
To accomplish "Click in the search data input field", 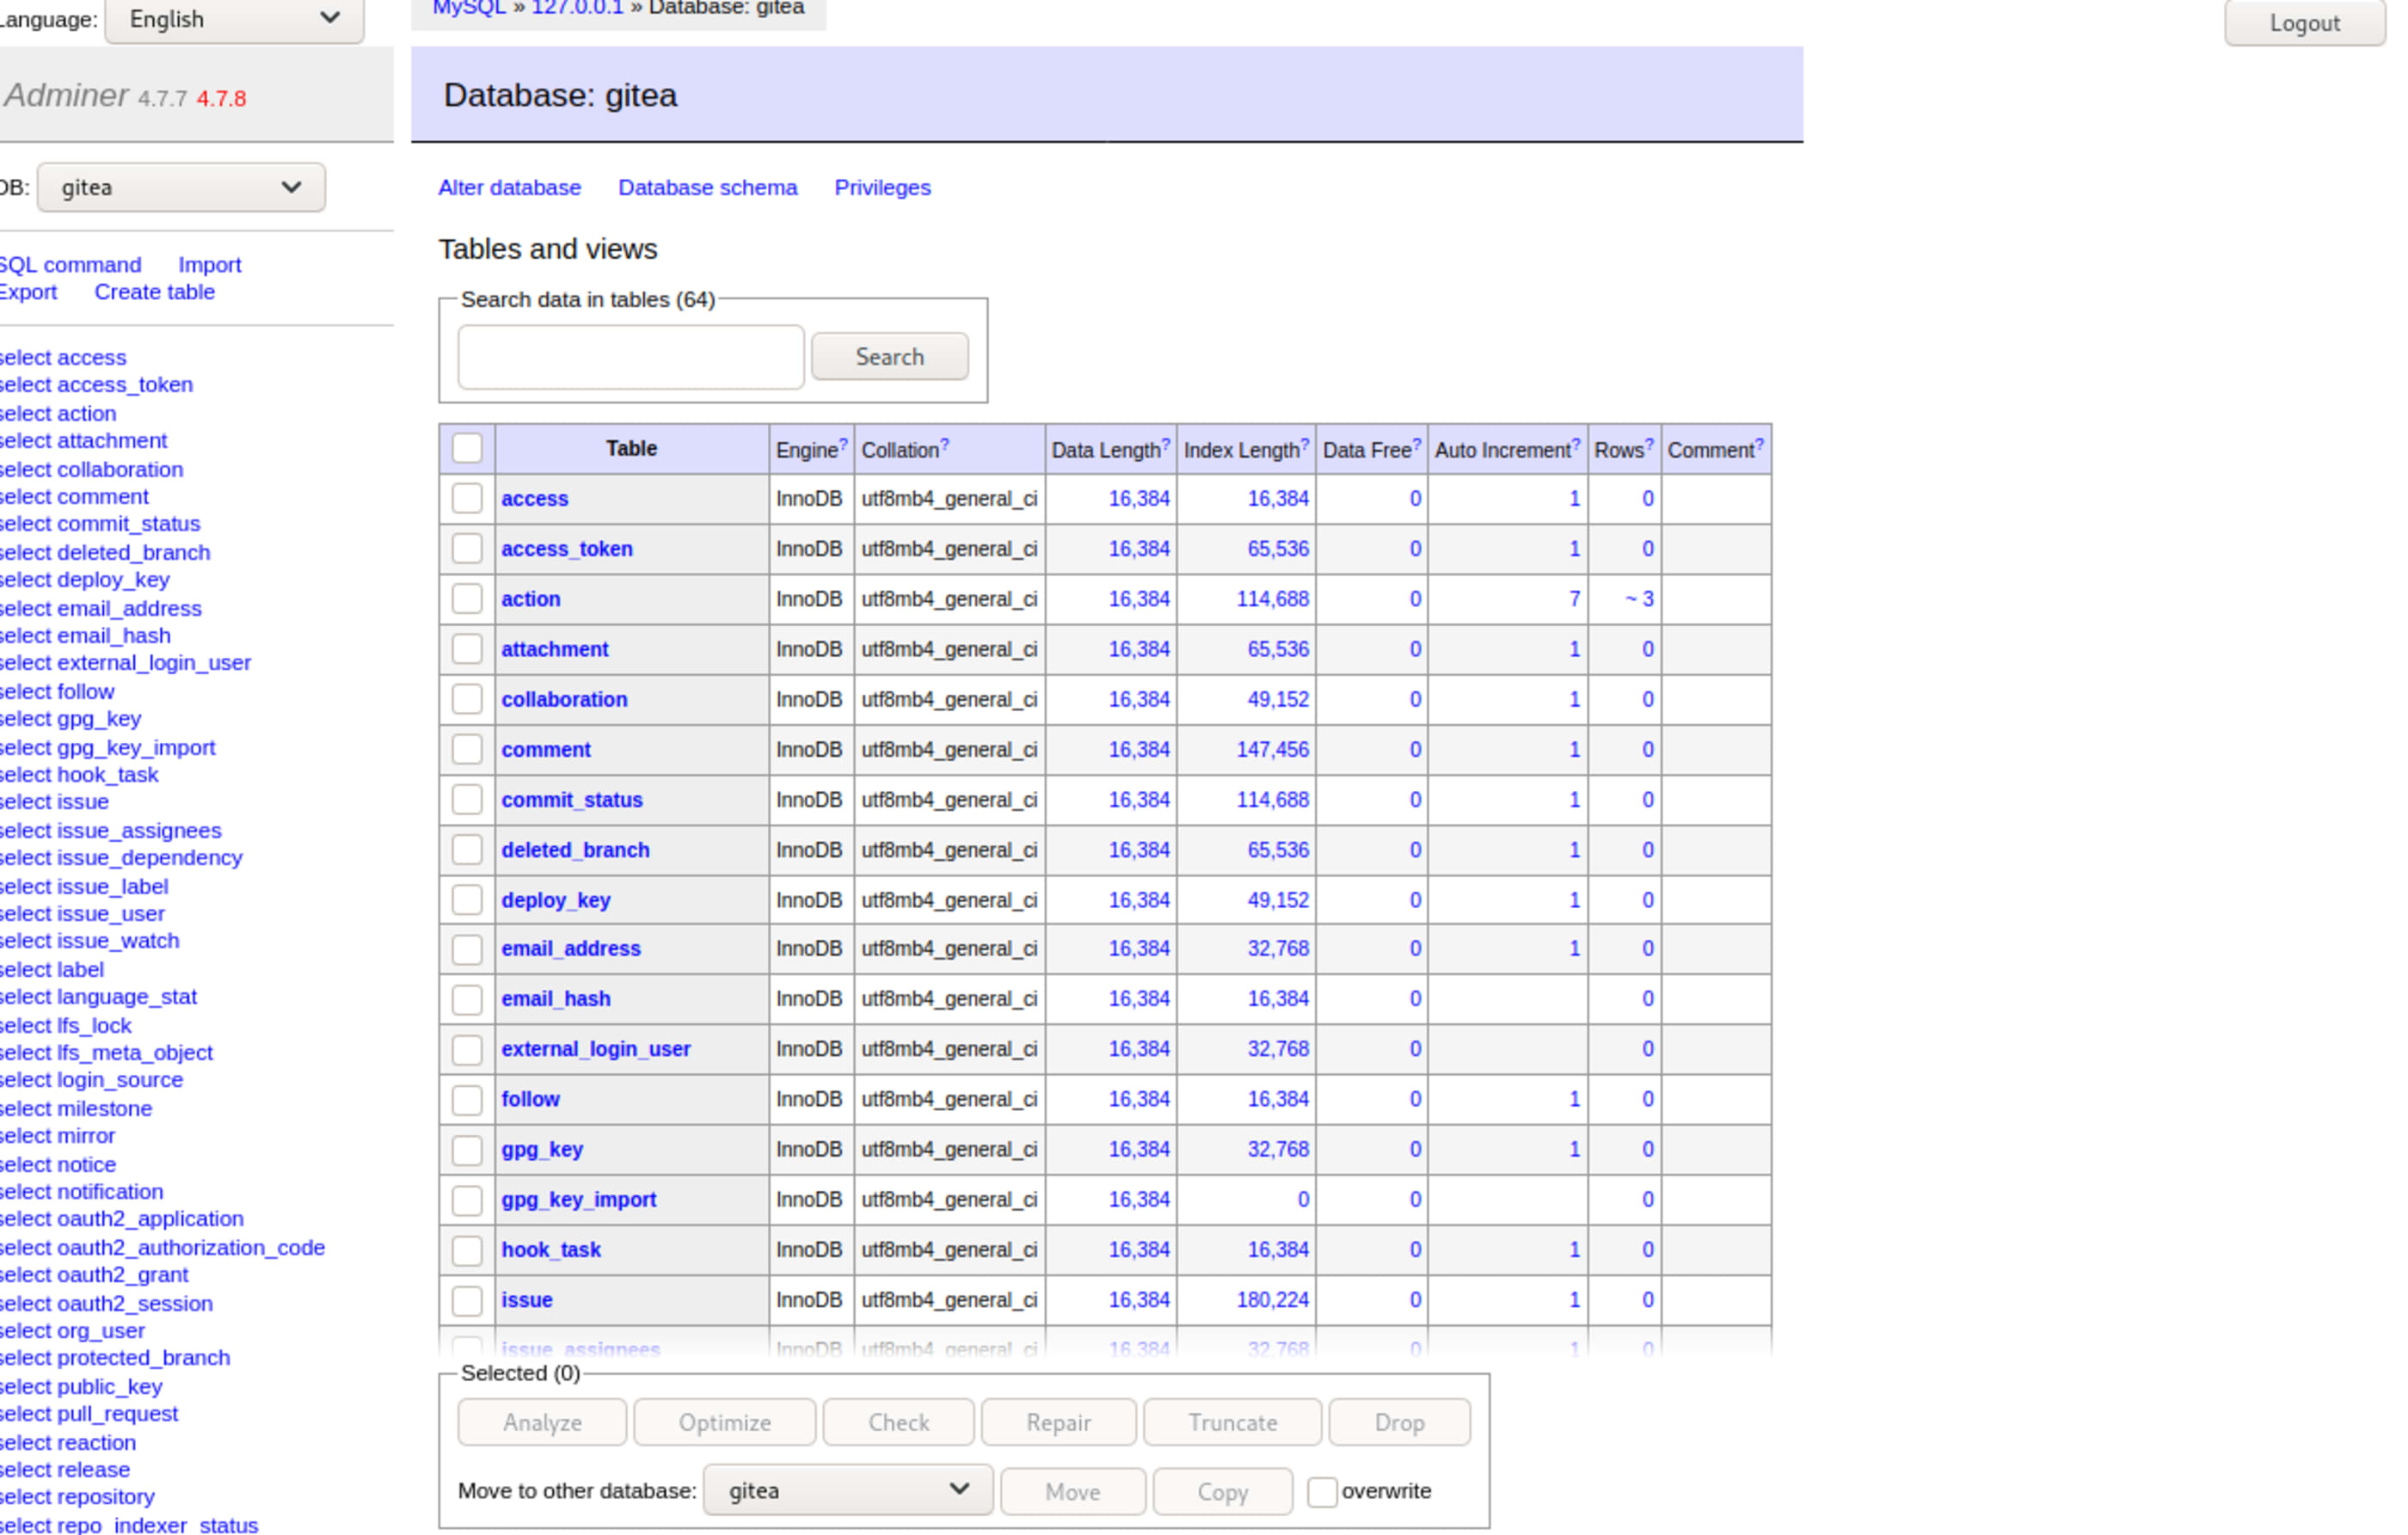I will (631, 357).
